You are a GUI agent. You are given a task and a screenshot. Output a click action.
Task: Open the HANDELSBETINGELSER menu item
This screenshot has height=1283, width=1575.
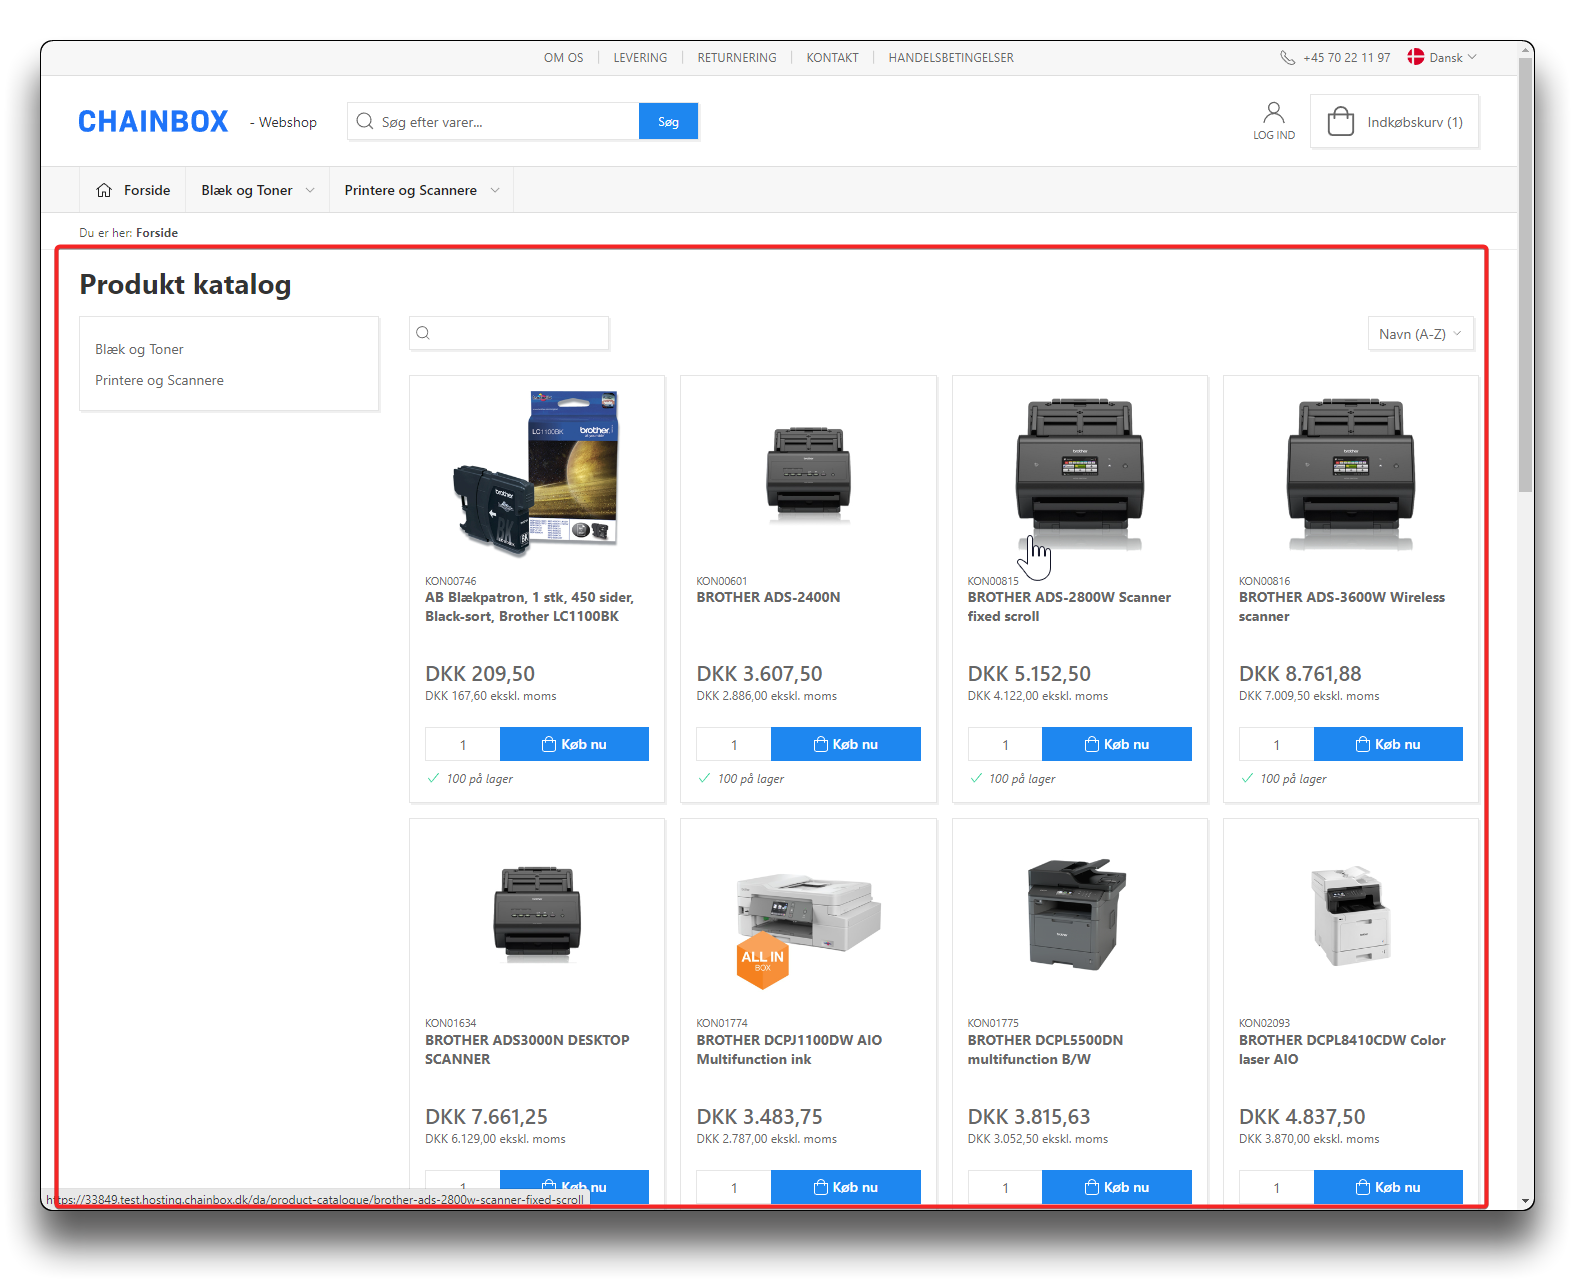950,58
